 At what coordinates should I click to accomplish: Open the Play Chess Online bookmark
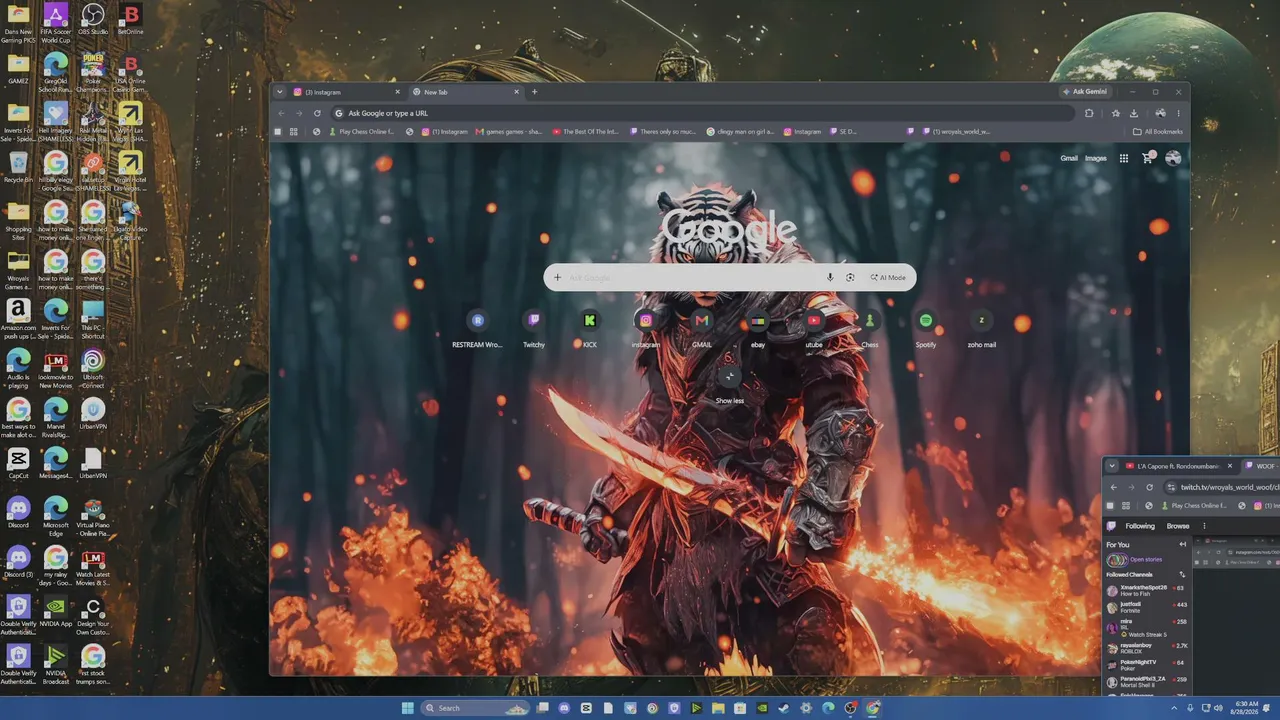362,131
